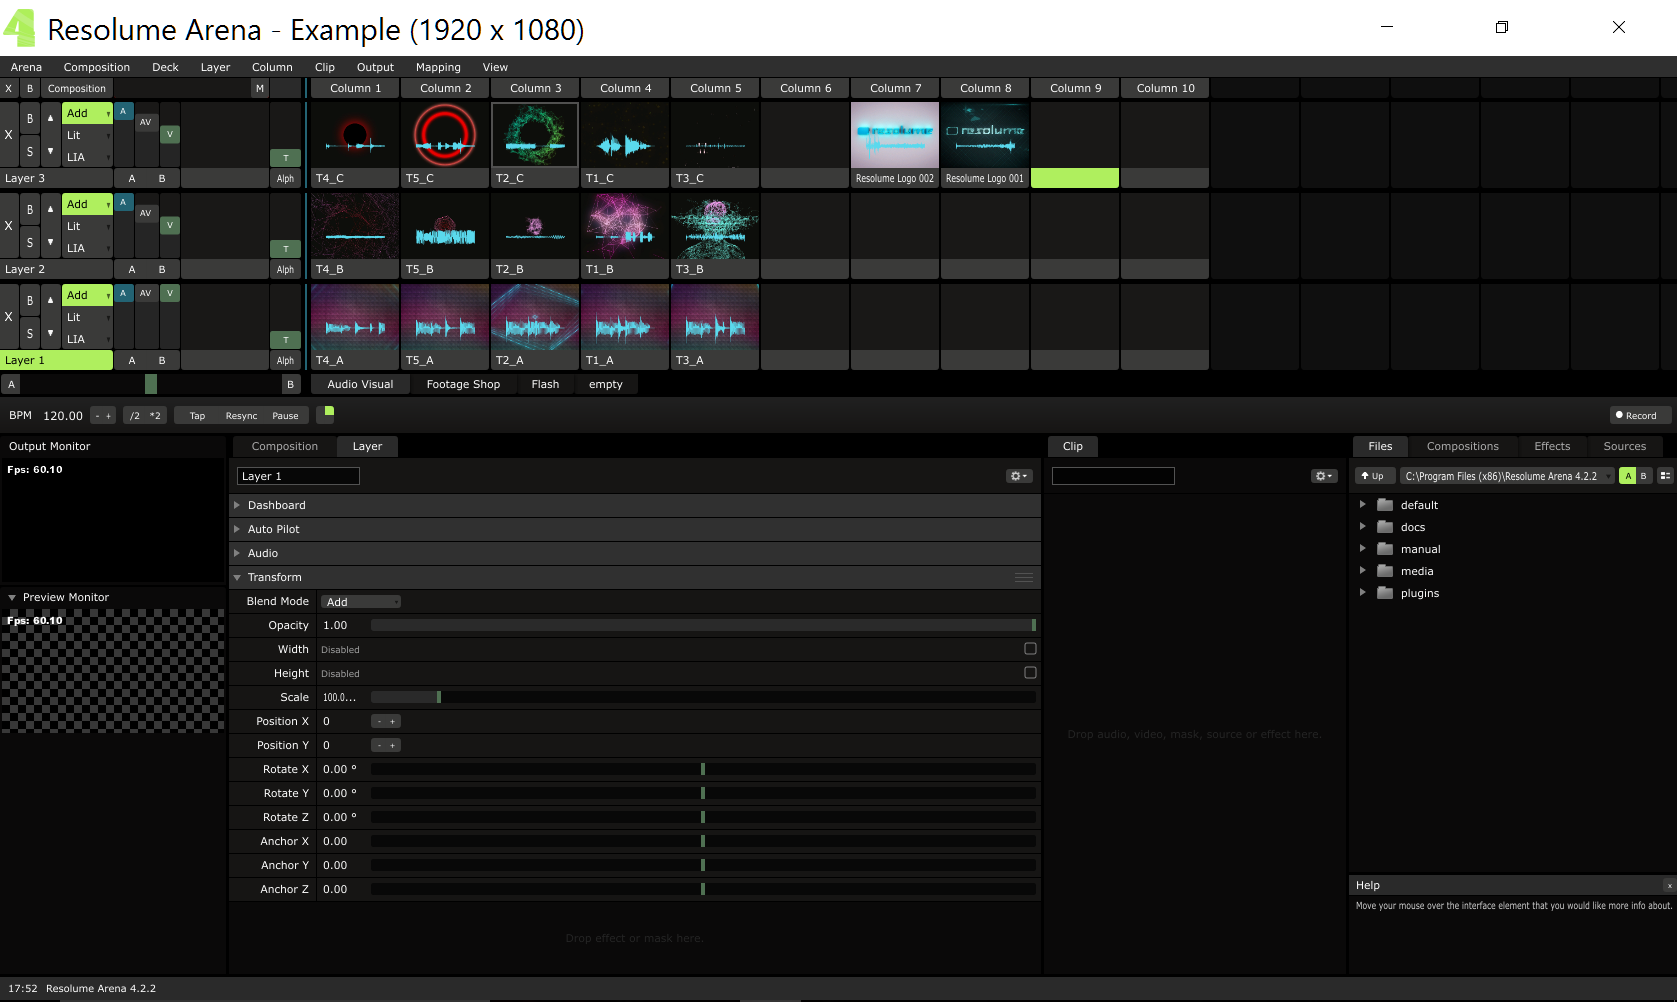1677x1002 pixels.
Task: Enable the Height checkbox in Transform
Action: pyautogui.click(x=1030, y=673)
